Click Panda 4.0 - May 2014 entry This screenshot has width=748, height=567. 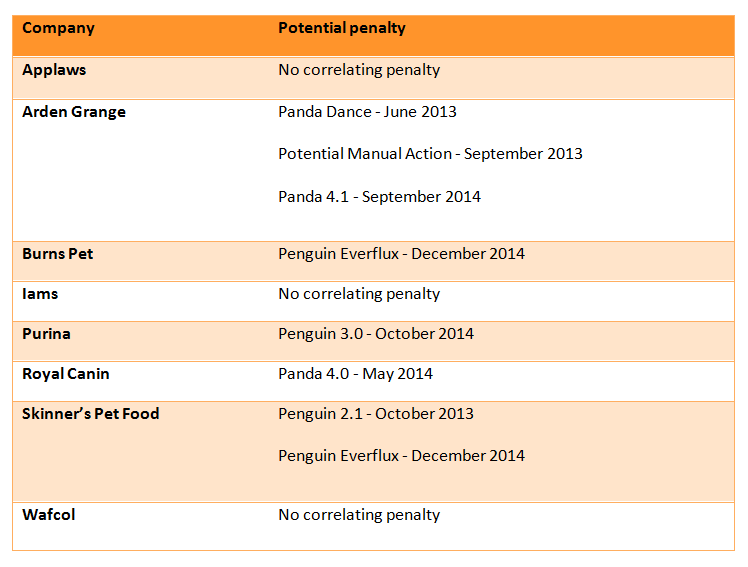(x=355, y=374)
